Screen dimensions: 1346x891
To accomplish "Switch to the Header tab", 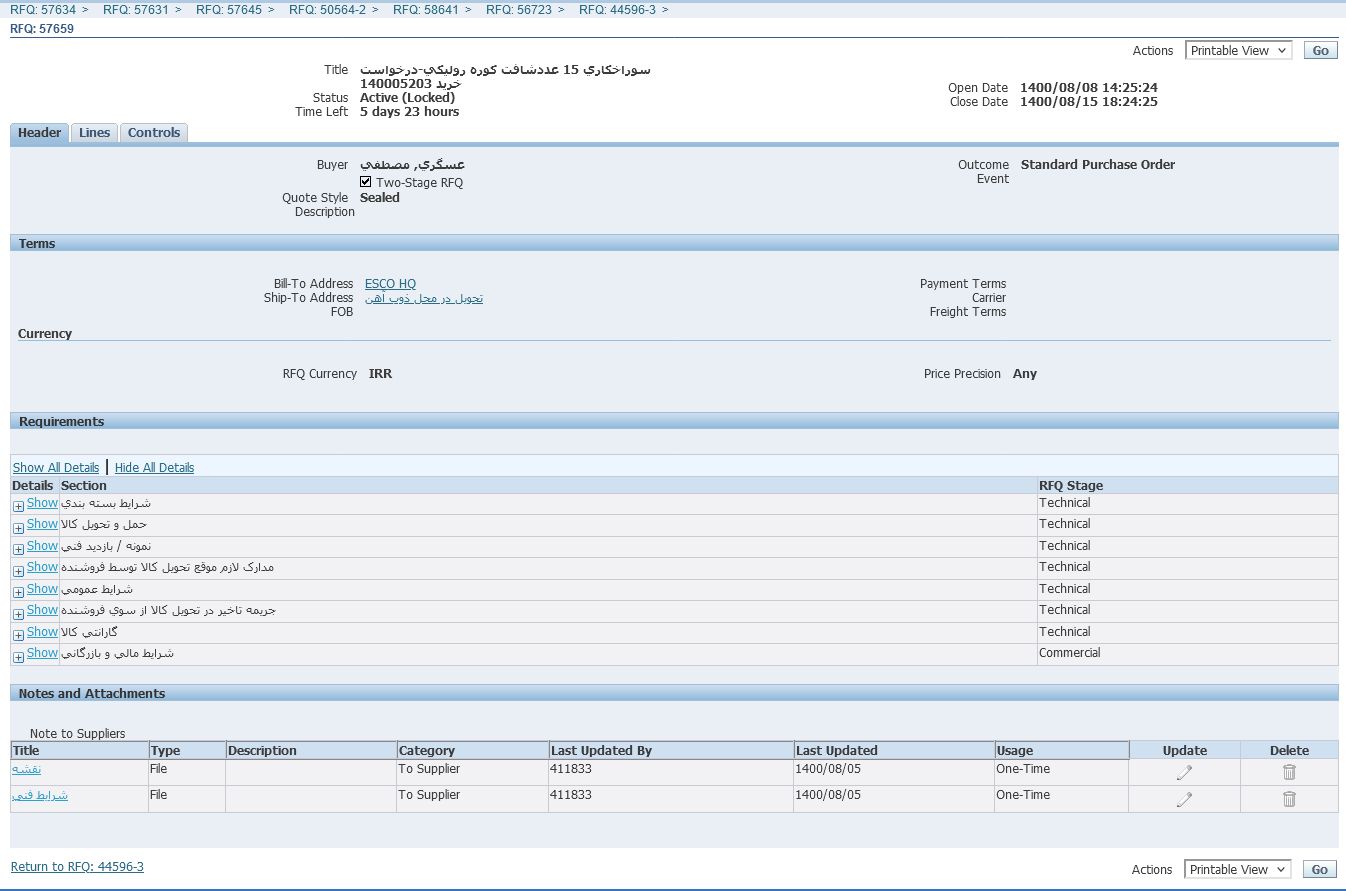I will [x=40, y=133].
